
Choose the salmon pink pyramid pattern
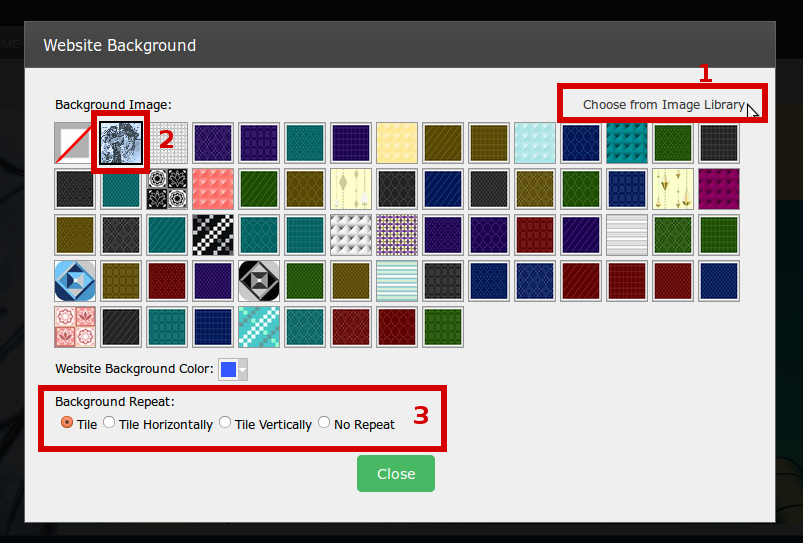(213, 189)
